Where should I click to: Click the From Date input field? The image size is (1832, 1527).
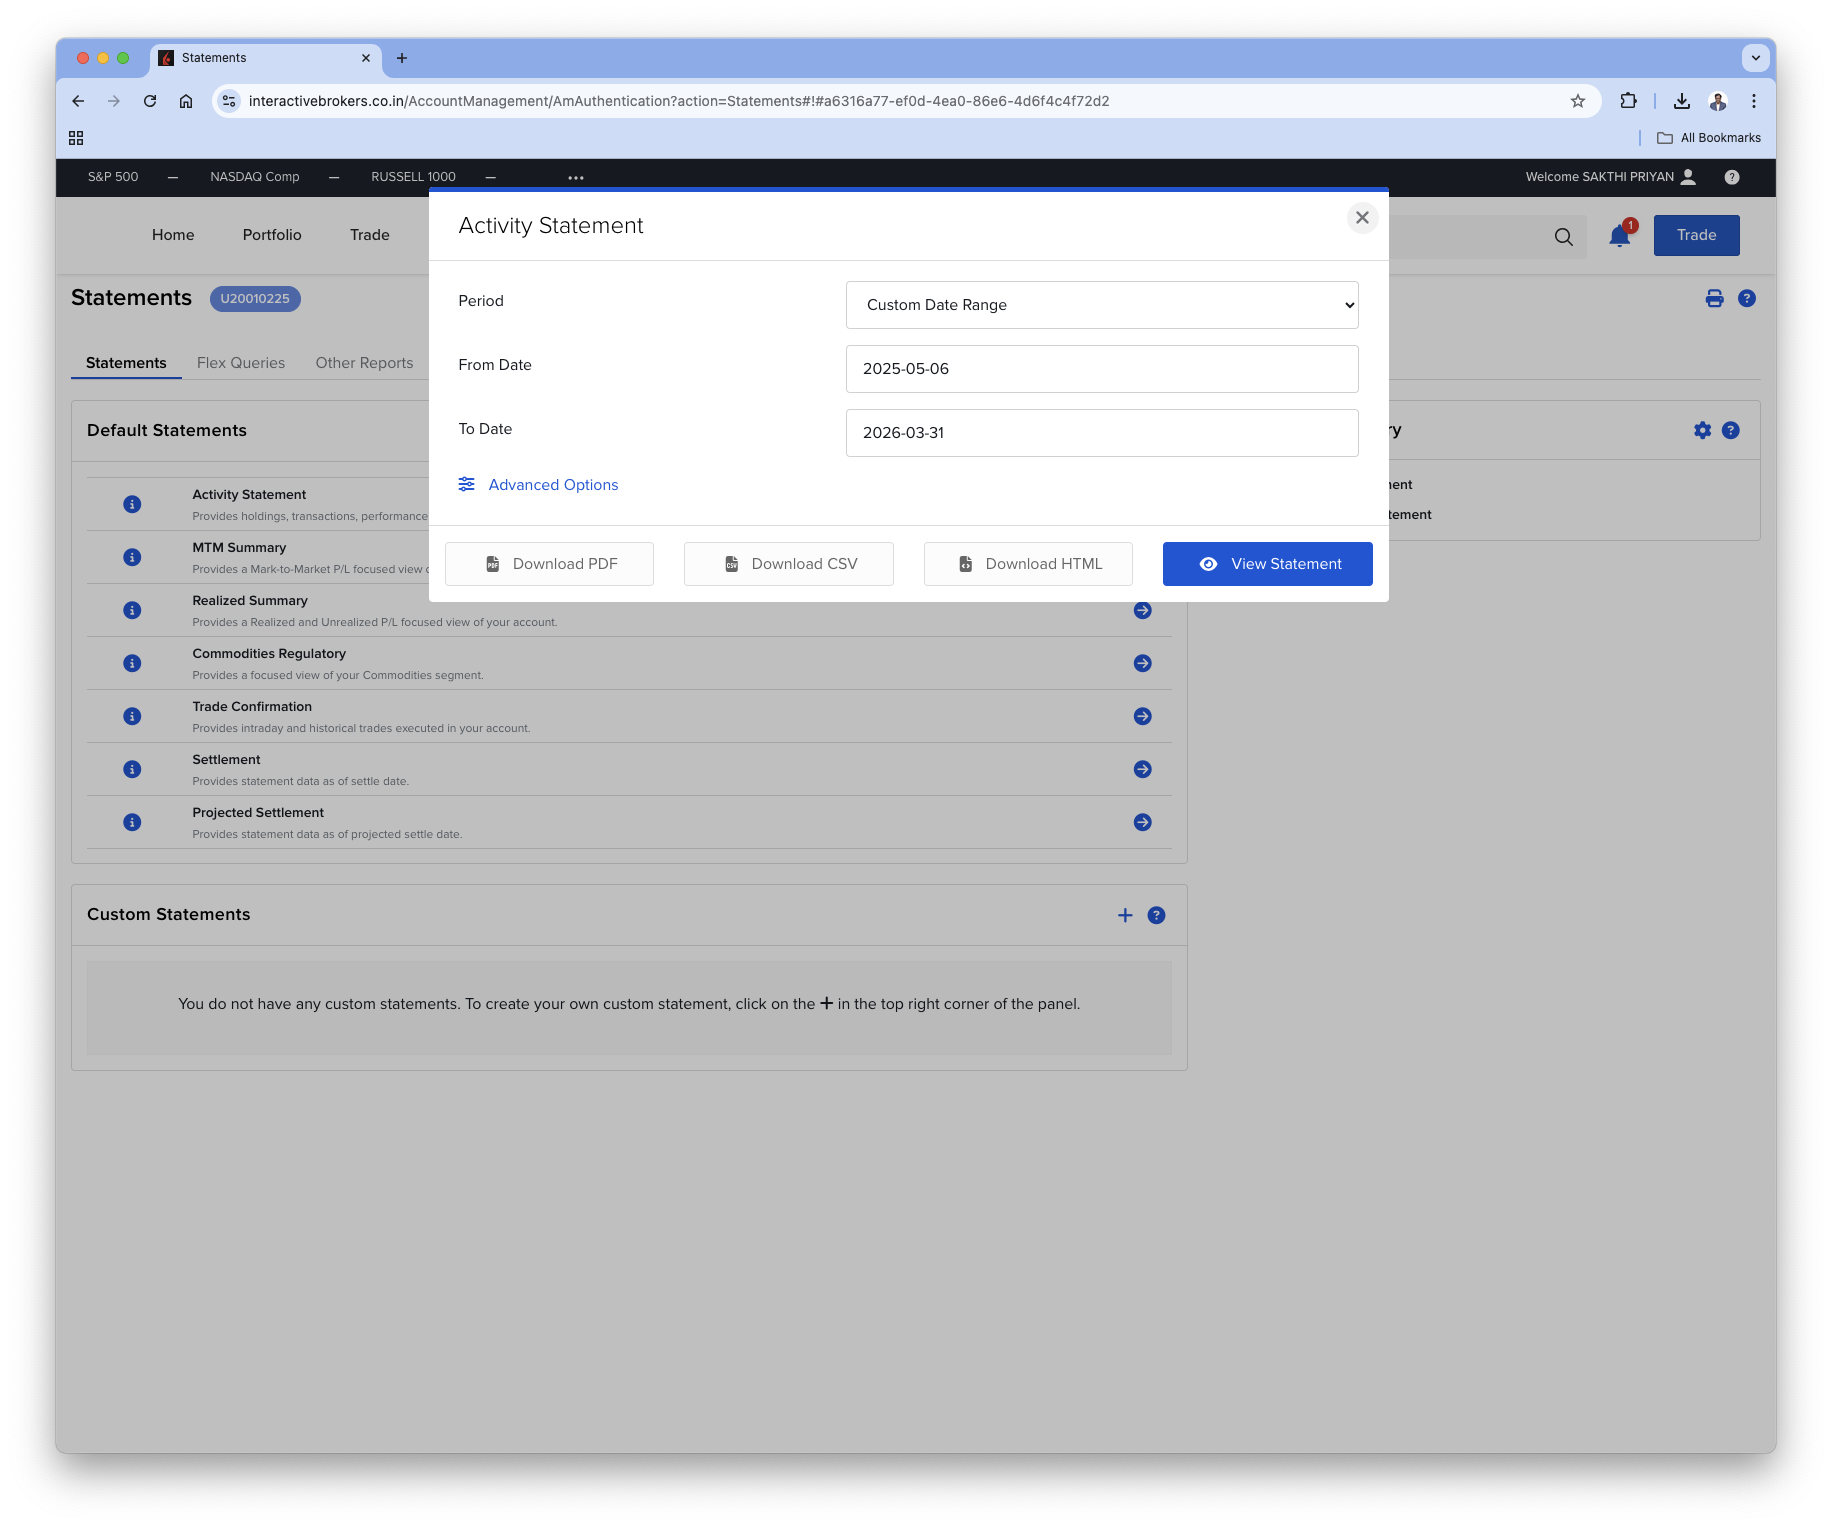[x=1101, y=369]
